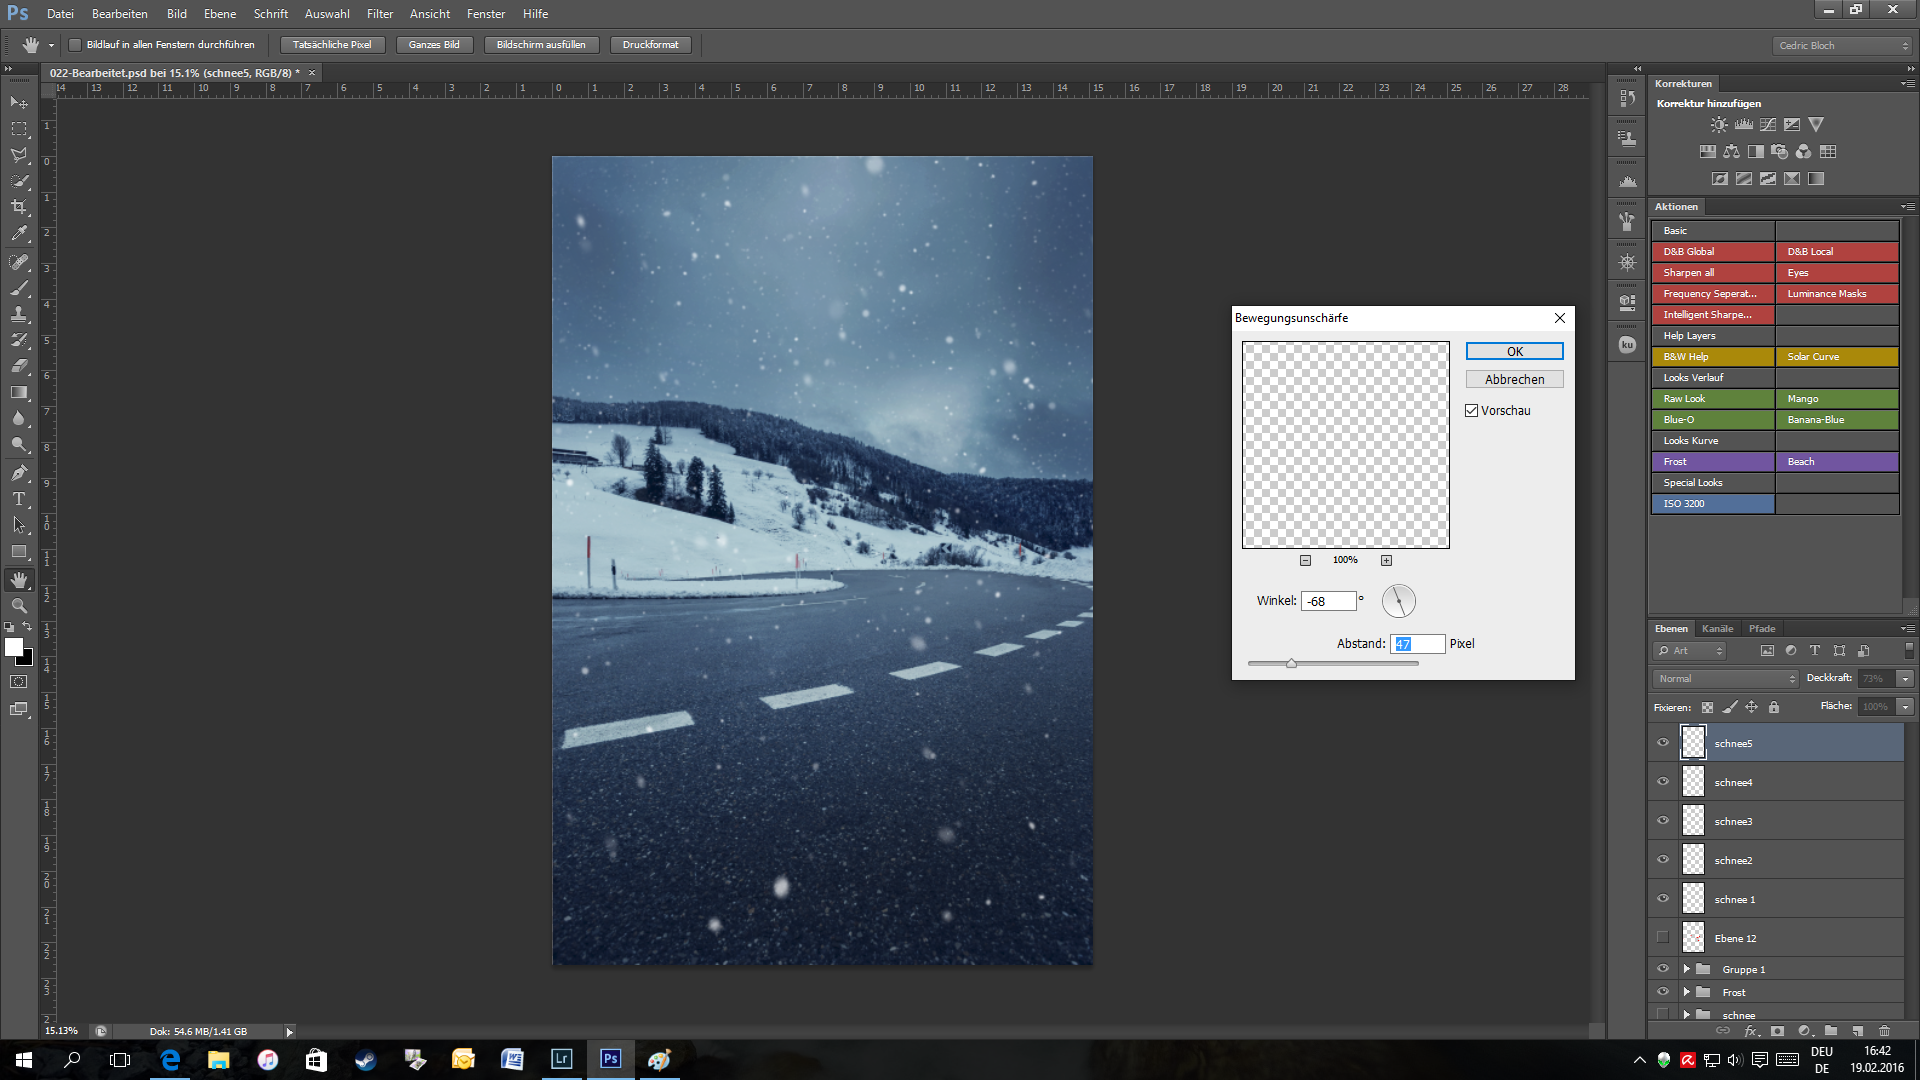Select the Type tool
1920x1080 pixels.
19,499
